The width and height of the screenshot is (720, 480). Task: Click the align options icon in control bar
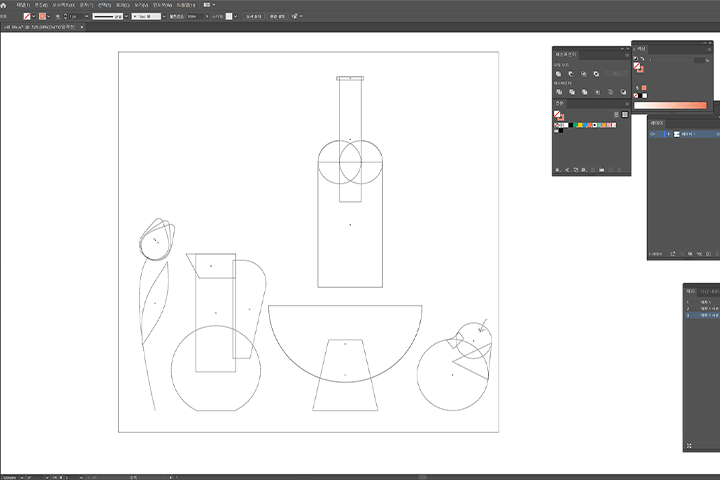295,16
